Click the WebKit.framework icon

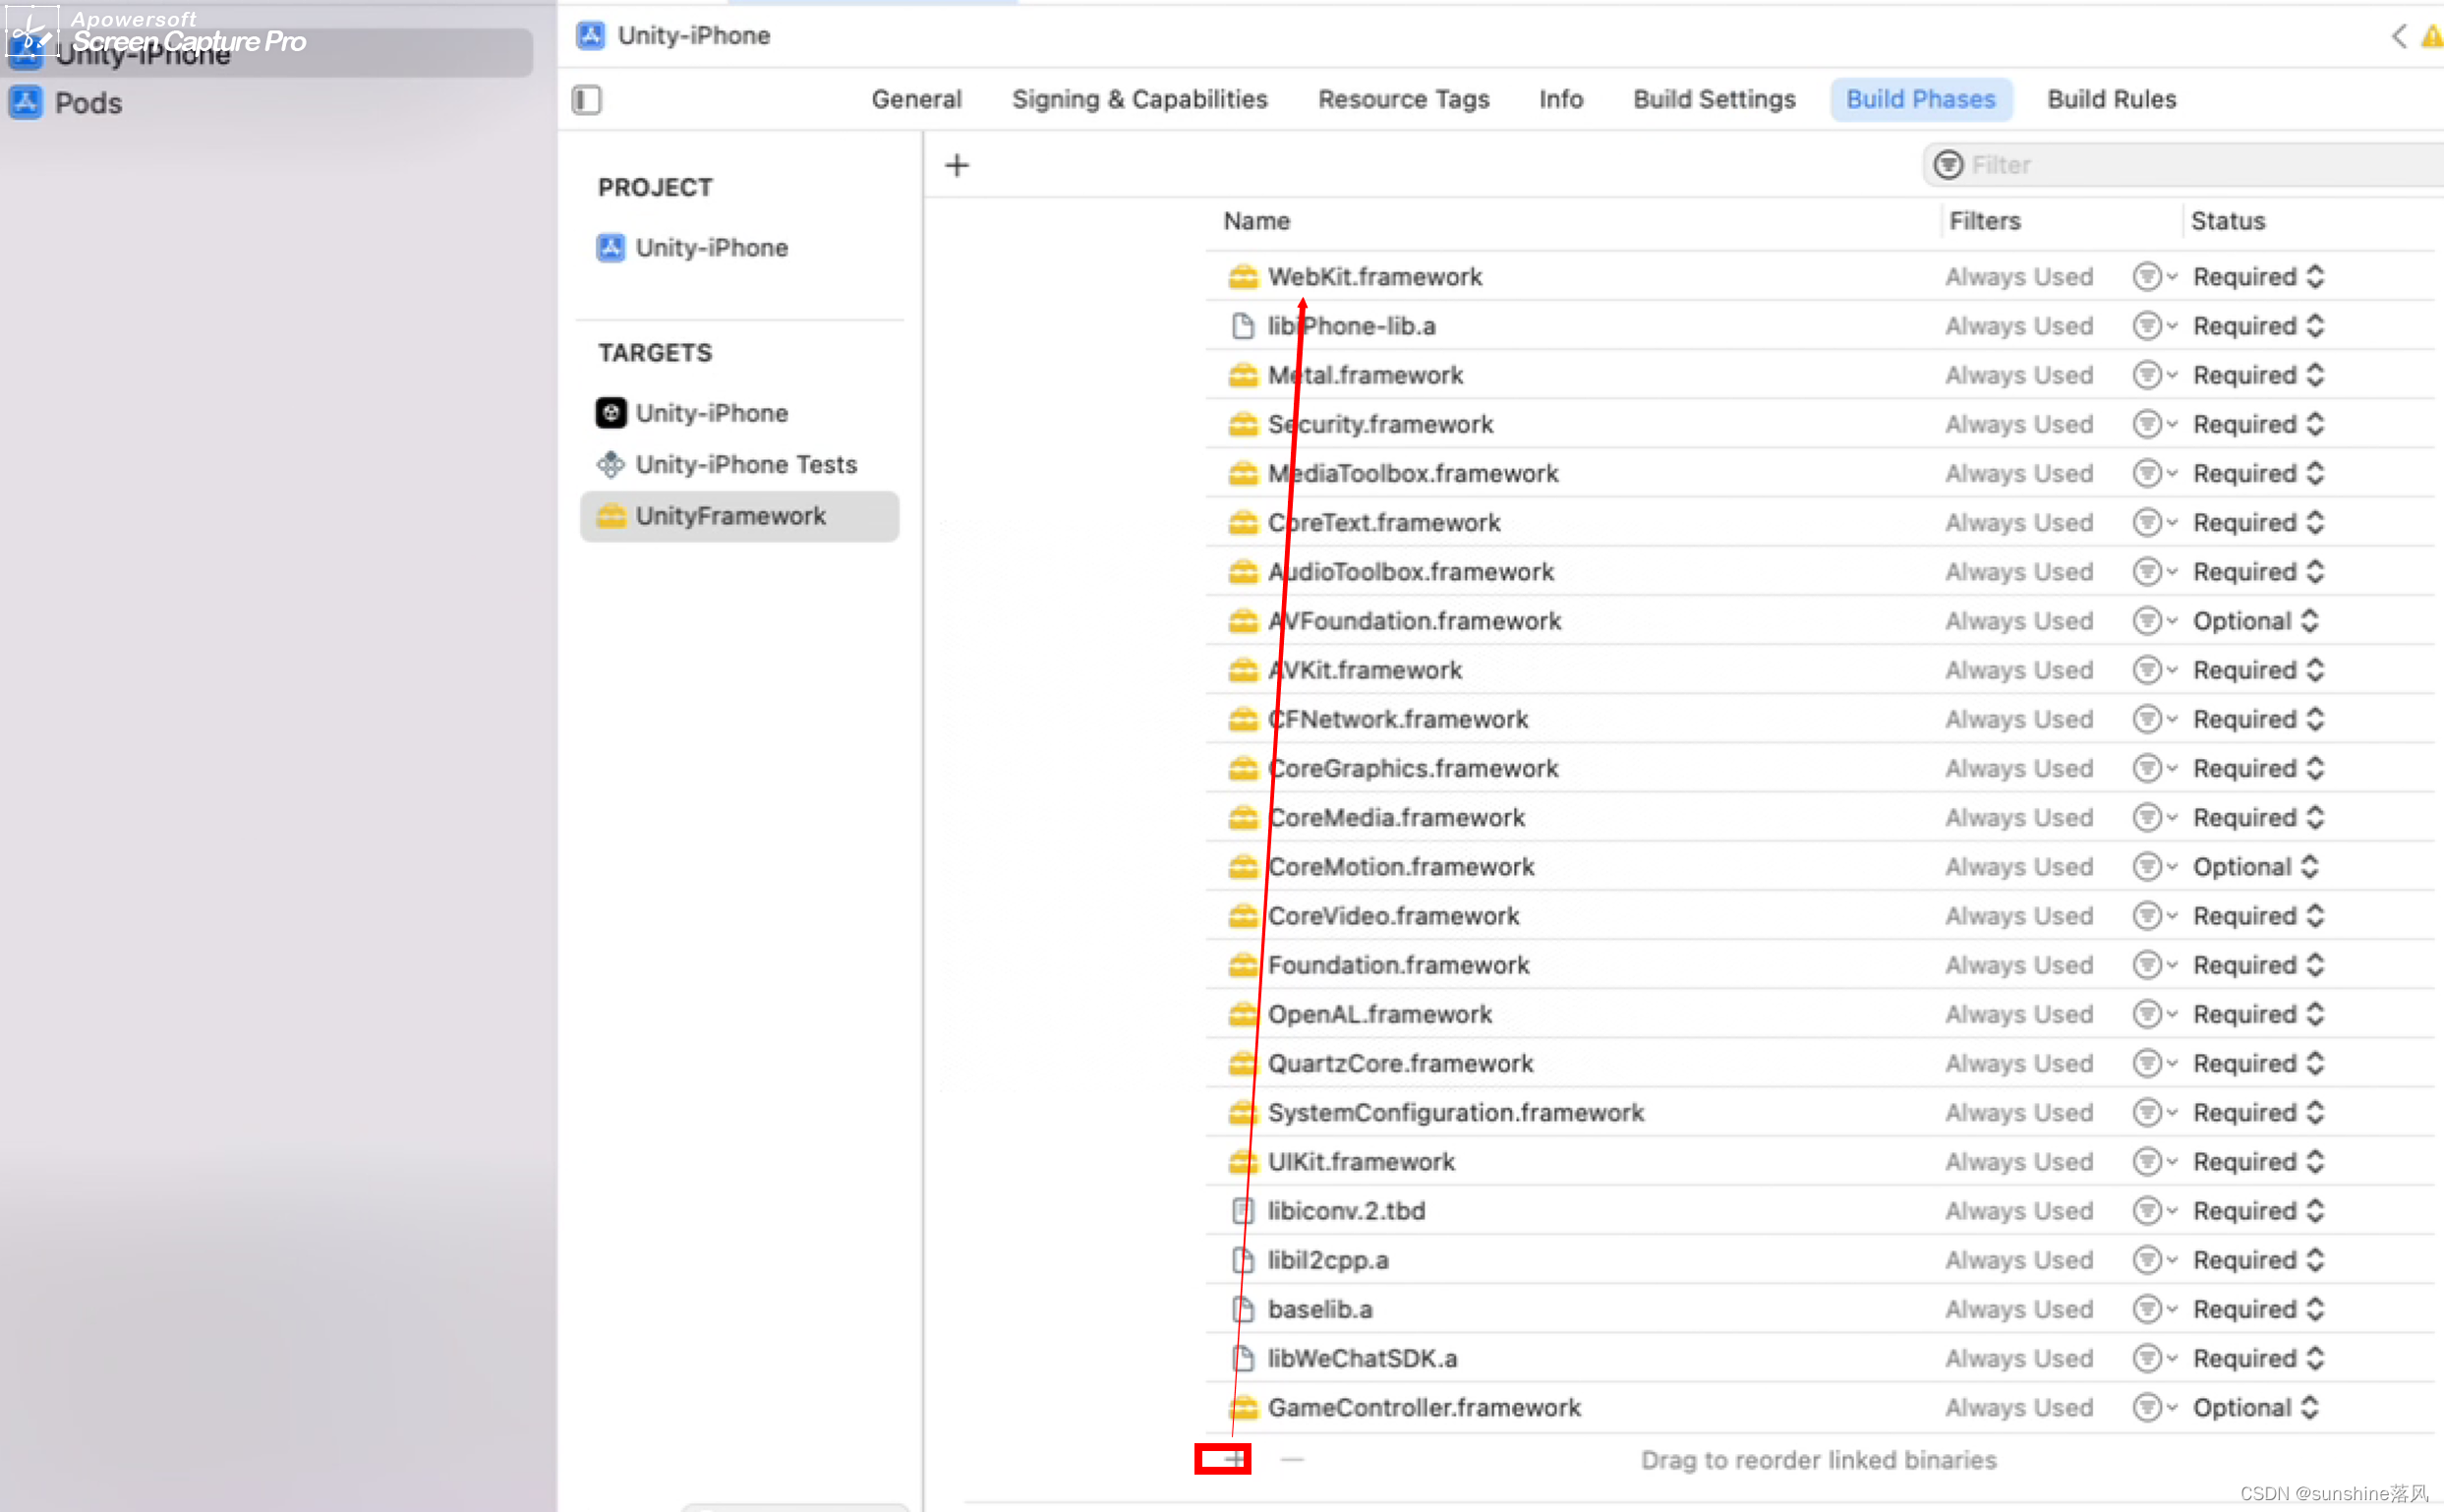click(x=1244, y=276)
